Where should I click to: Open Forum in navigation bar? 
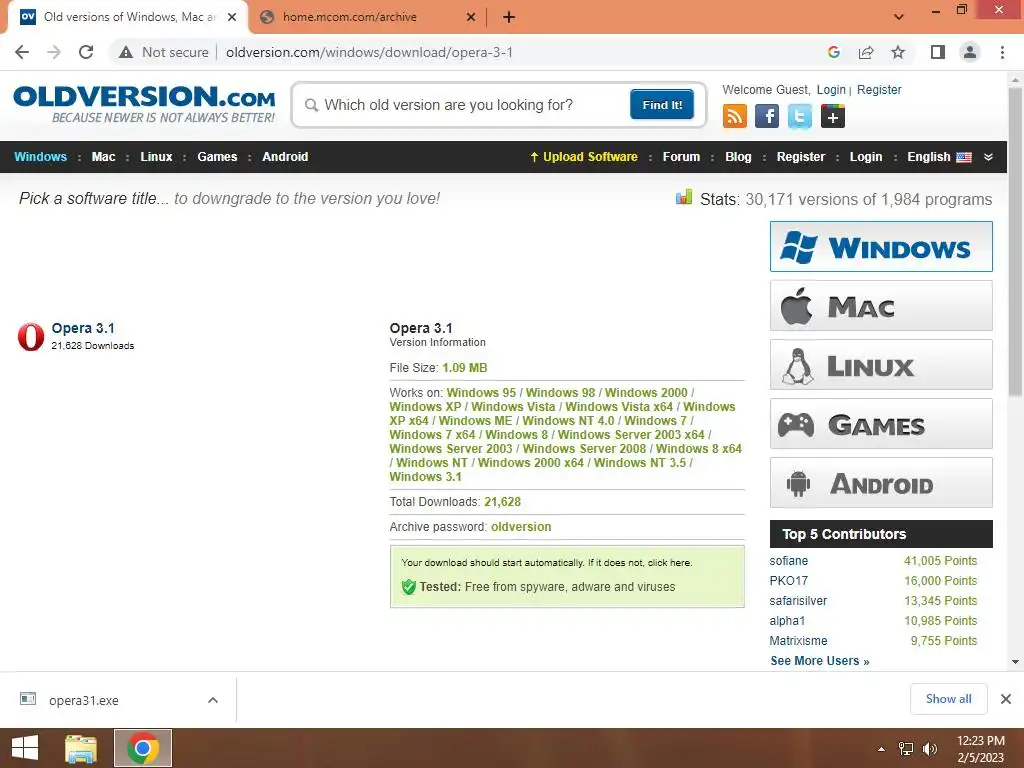[x=681, y=157]
